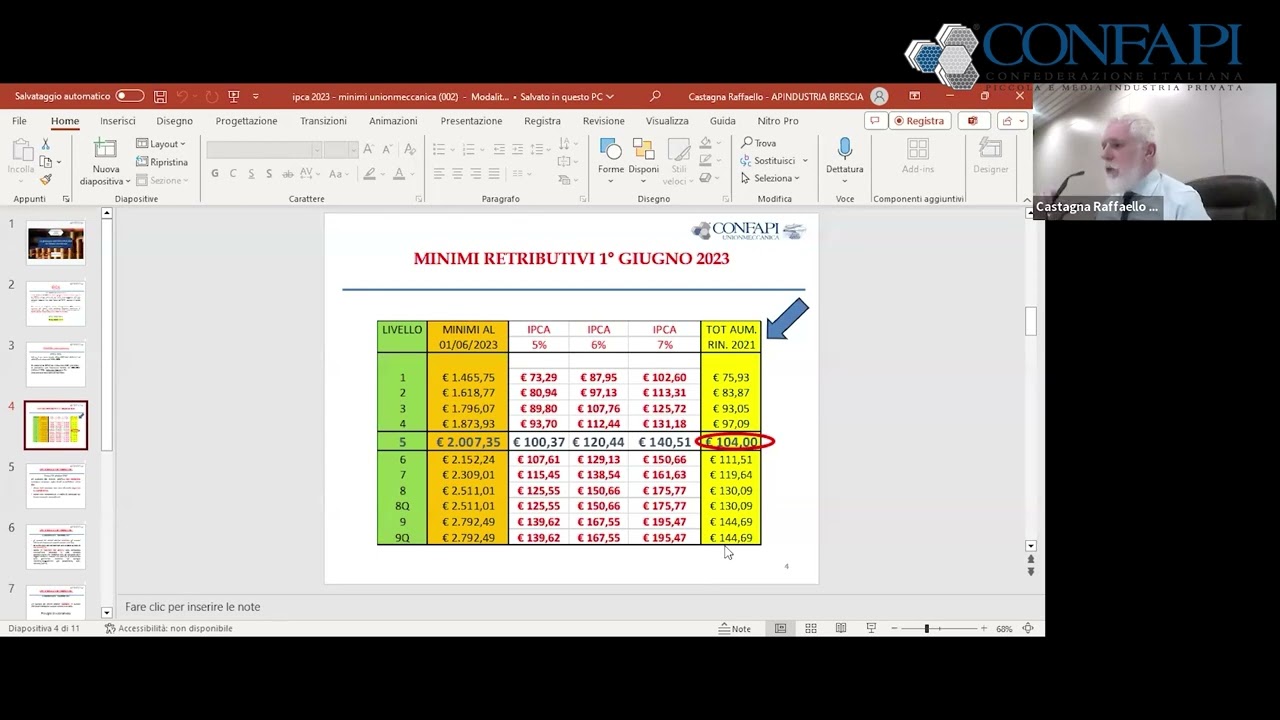Switch to Transizioni tab
The height and width of the screenshot is (720, 1280).
coord(323,121)
